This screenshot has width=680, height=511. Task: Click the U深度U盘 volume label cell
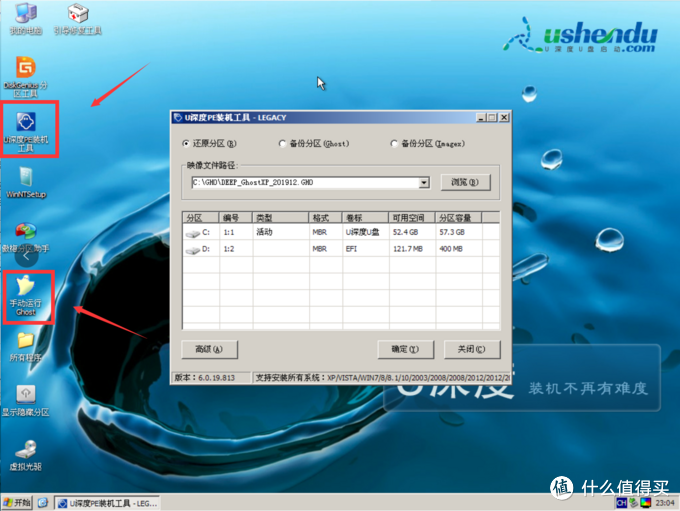point(362,233)
